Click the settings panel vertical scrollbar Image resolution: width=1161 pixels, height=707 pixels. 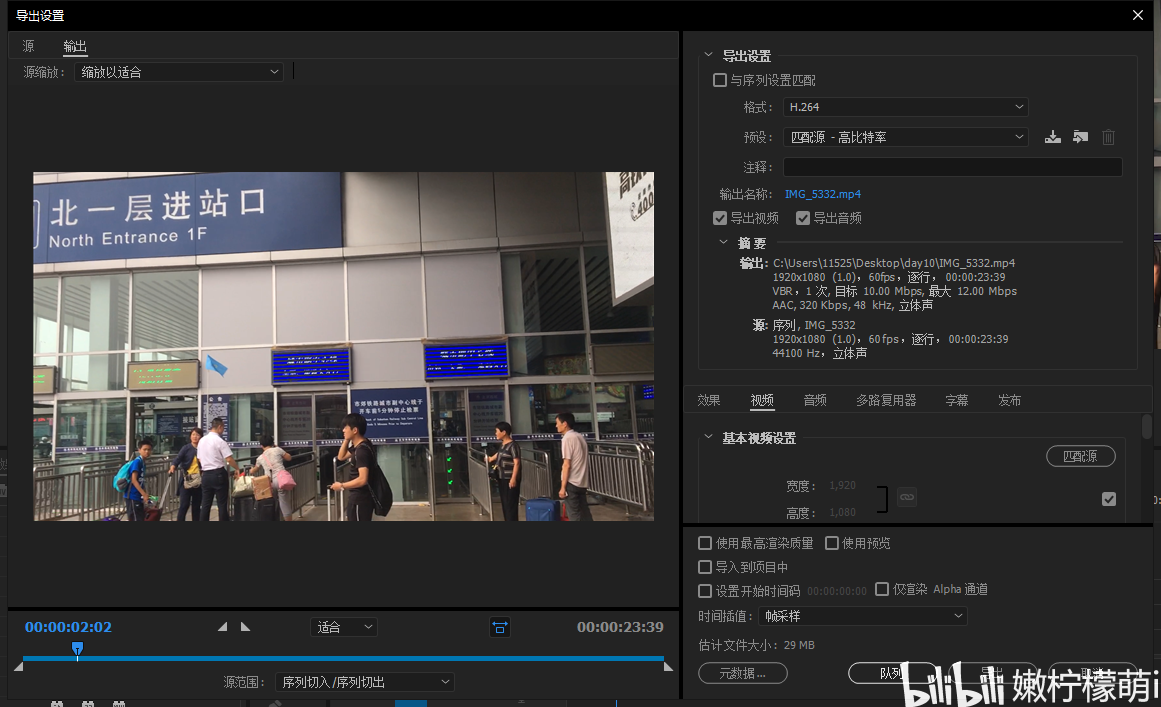(x=1147, y=427)
